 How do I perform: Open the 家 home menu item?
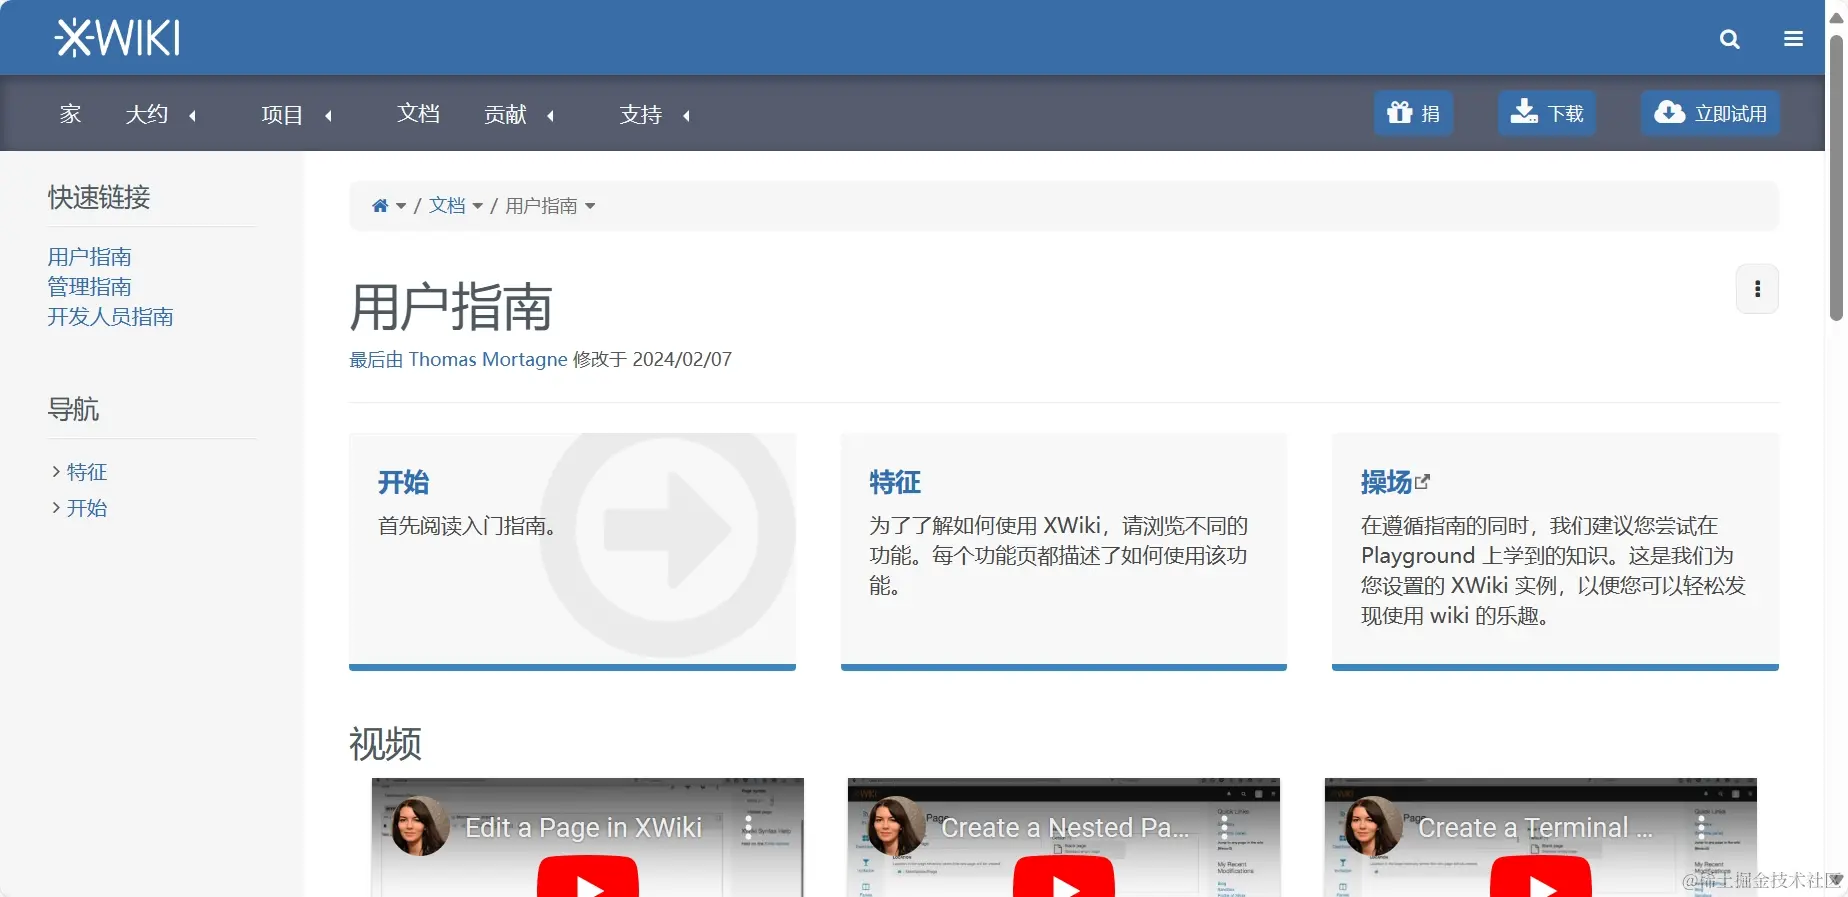click(70, 114)
